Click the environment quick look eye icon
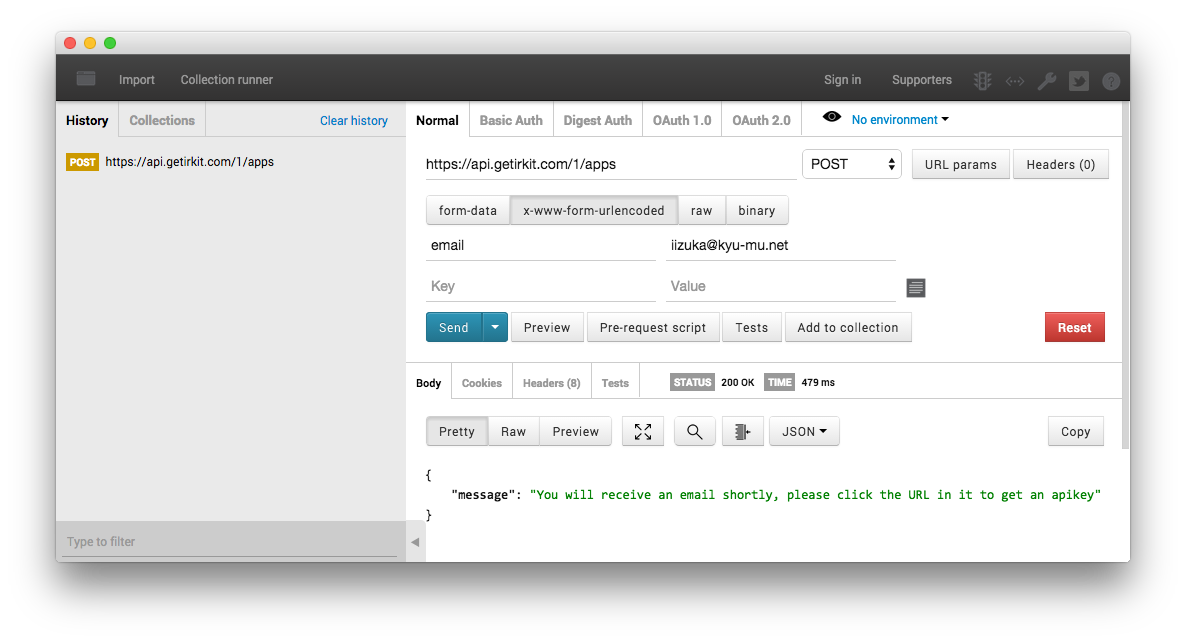The width and height of the screenshot is (1186, 642). click(831, 117)
